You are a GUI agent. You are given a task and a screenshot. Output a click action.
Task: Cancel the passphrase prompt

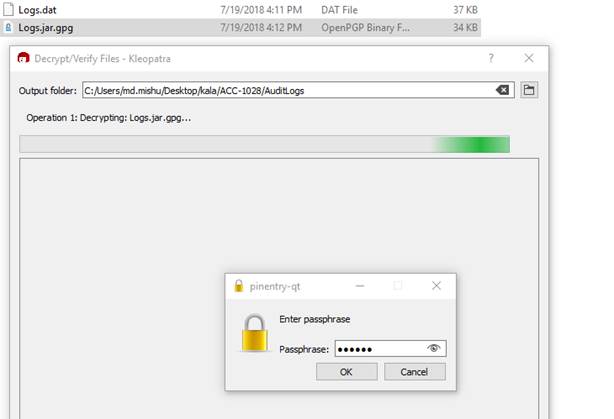point(415,372)
